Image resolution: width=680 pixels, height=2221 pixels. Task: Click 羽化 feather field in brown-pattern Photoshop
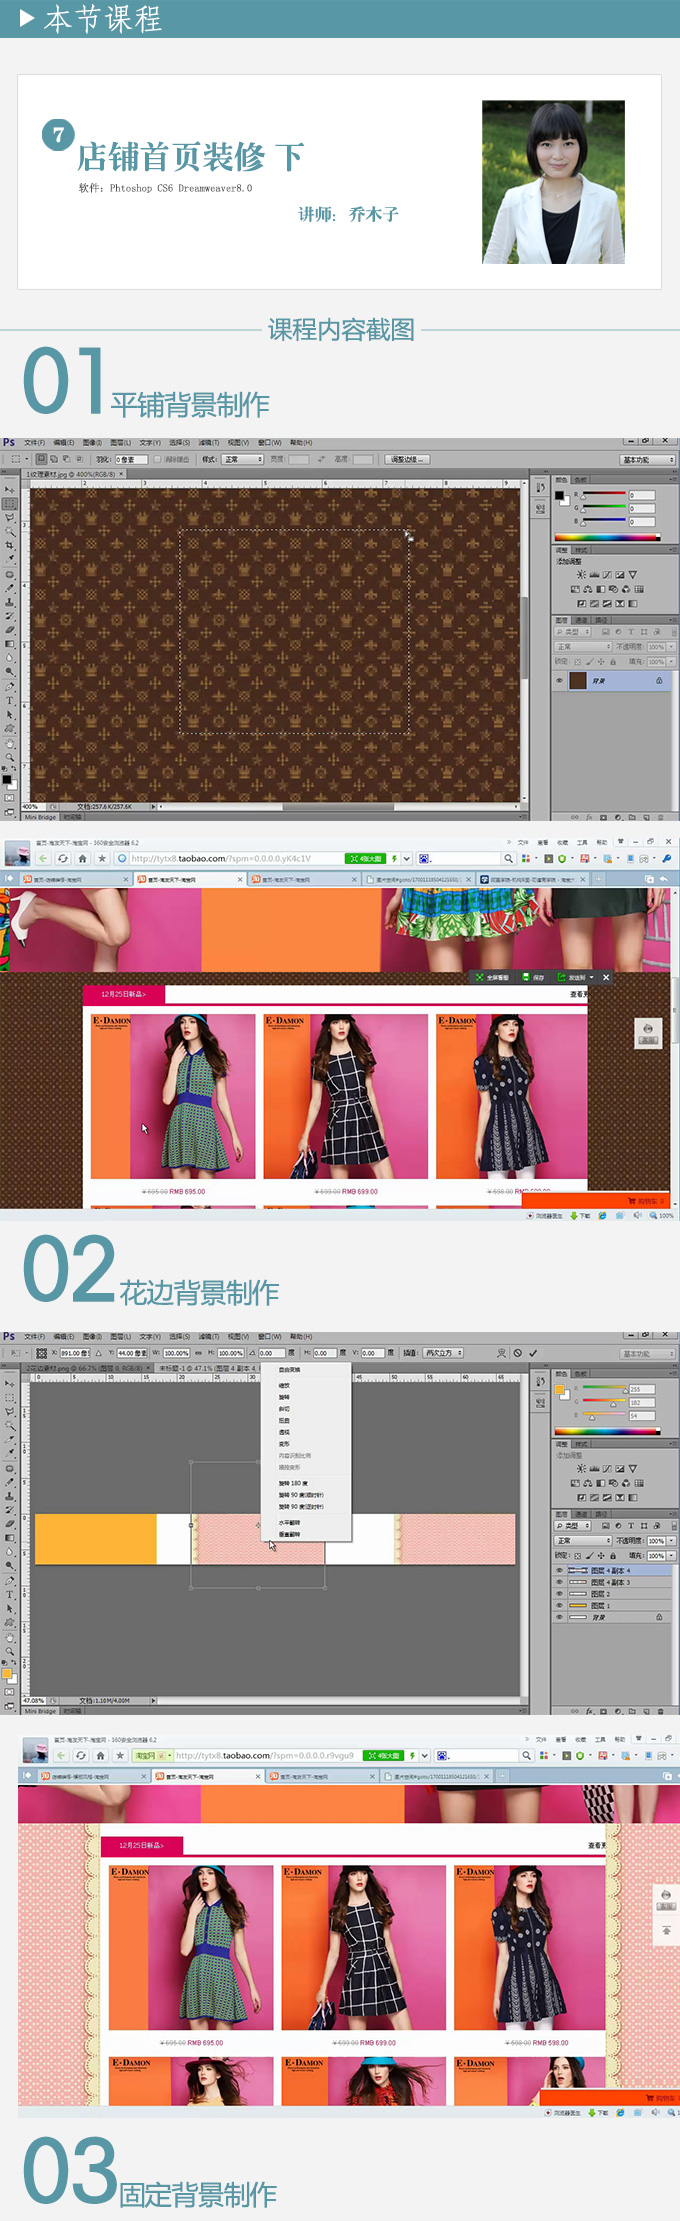tap(131, 458)
